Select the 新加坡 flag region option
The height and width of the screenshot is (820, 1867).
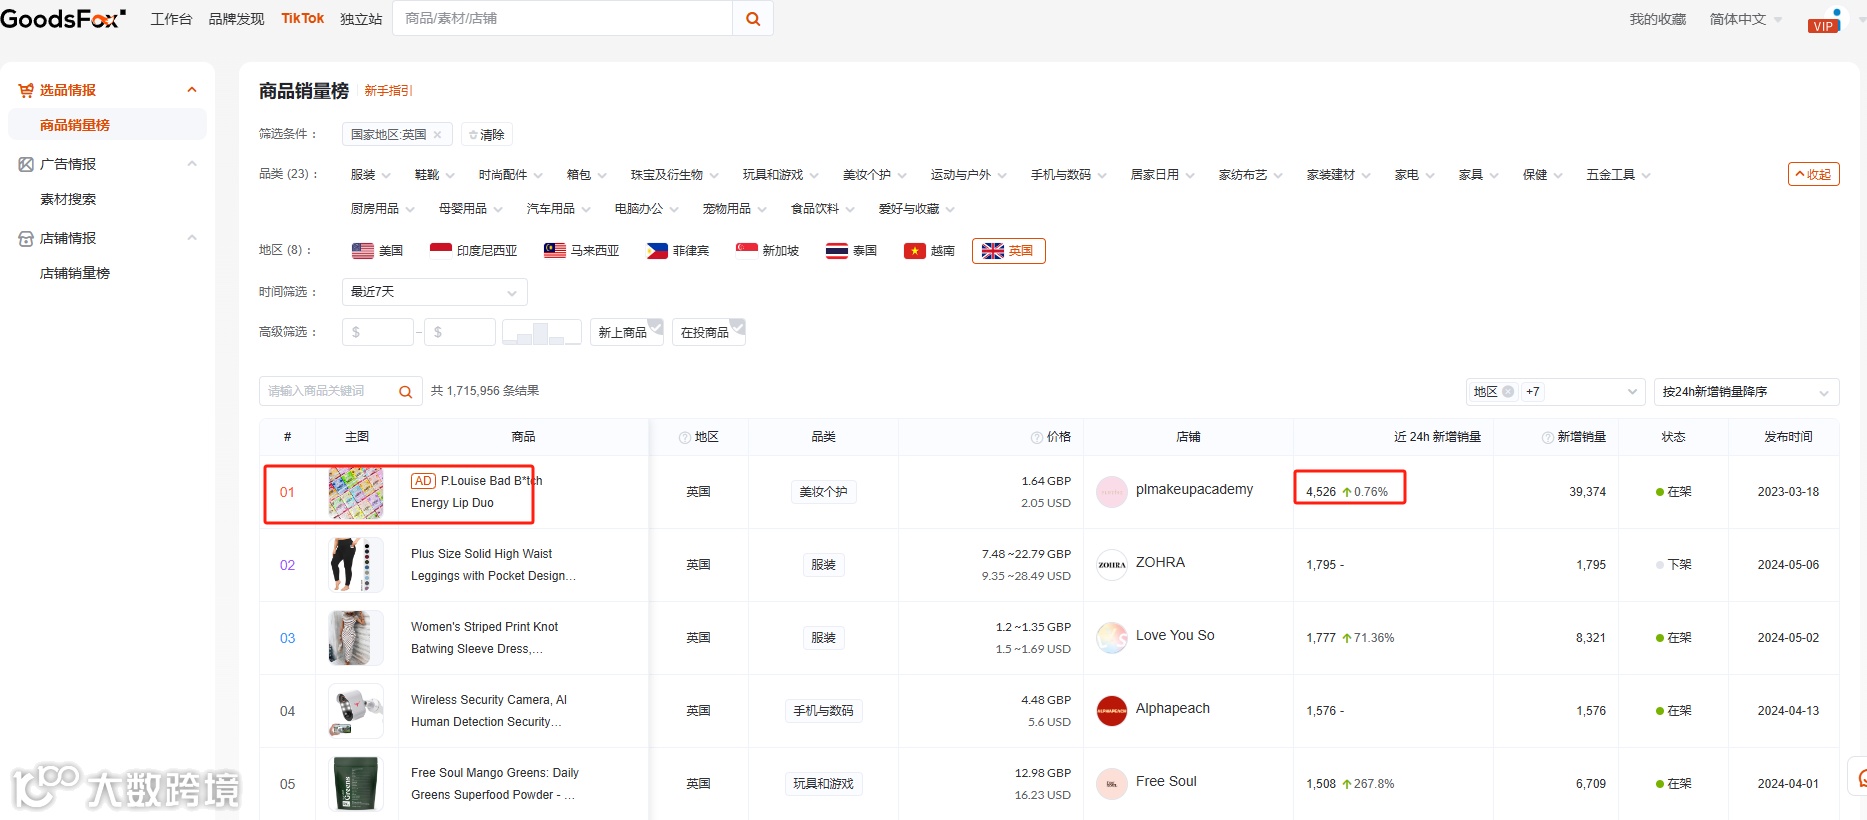pyautogui.click(x=767, y=251)
